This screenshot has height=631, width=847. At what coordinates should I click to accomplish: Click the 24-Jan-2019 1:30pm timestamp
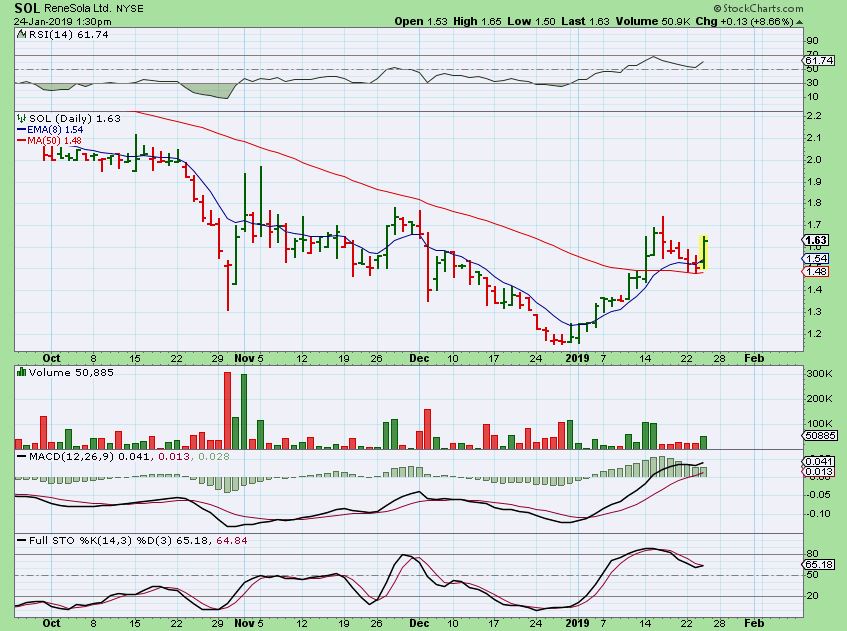click(x=63, y=22)
